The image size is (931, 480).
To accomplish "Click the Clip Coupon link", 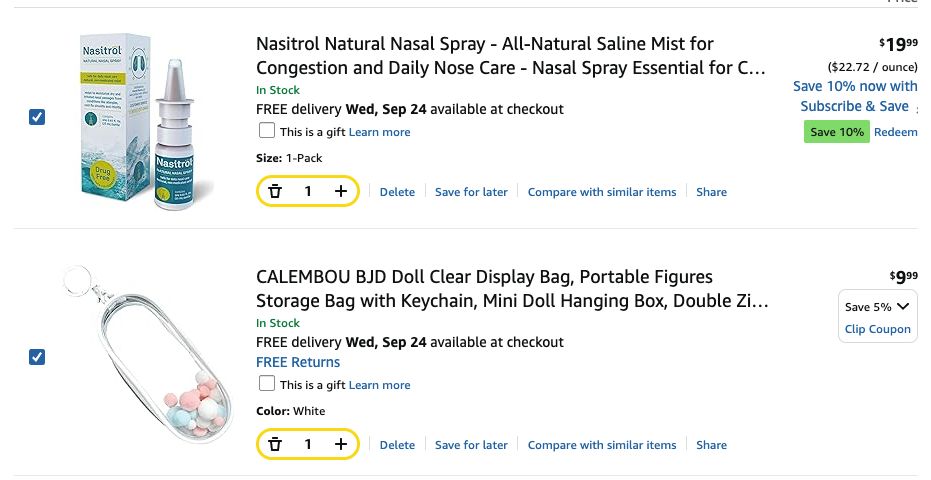I will tap(877, 329).
